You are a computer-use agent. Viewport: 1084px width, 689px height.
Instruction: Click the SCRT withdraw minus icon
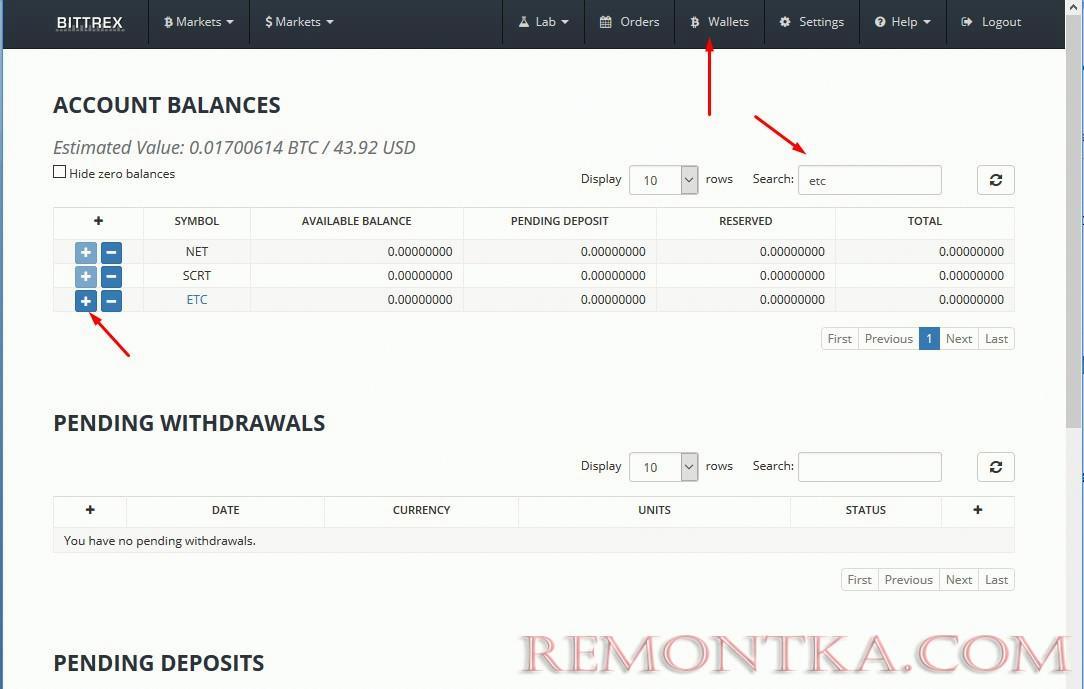click(112, 276)
